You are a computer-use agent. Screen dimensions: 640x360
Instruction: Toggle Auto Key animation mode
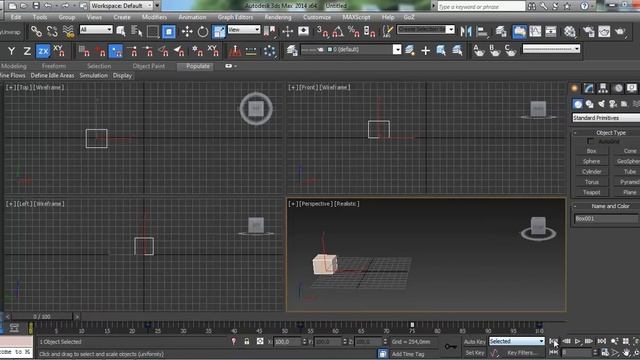click(x=475, y=342)
